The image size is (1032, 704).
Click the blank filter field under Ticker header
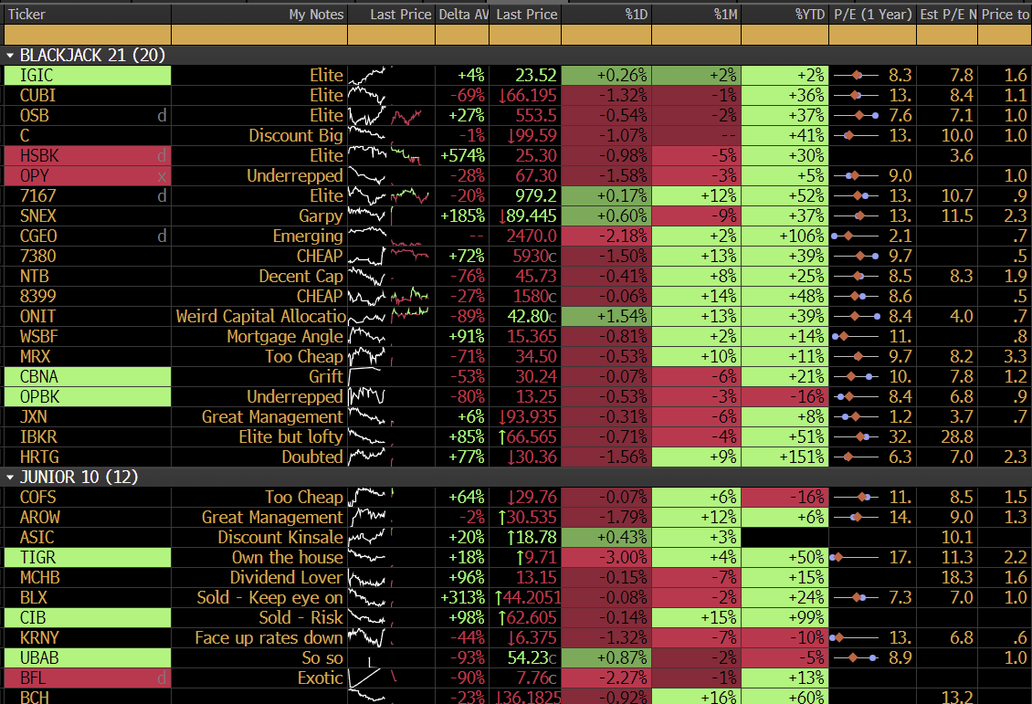pyautogui.click(x=86, y=35)
